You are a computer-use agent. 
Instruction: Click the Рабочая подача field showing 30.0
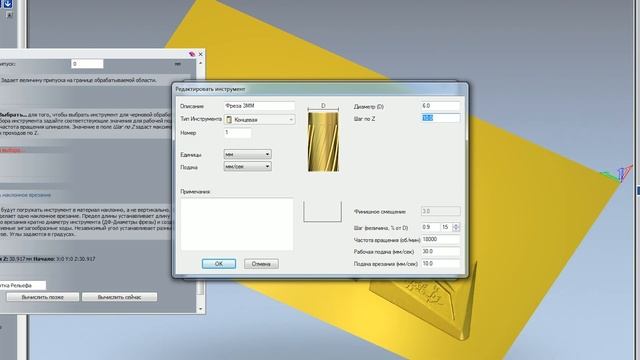440,251
